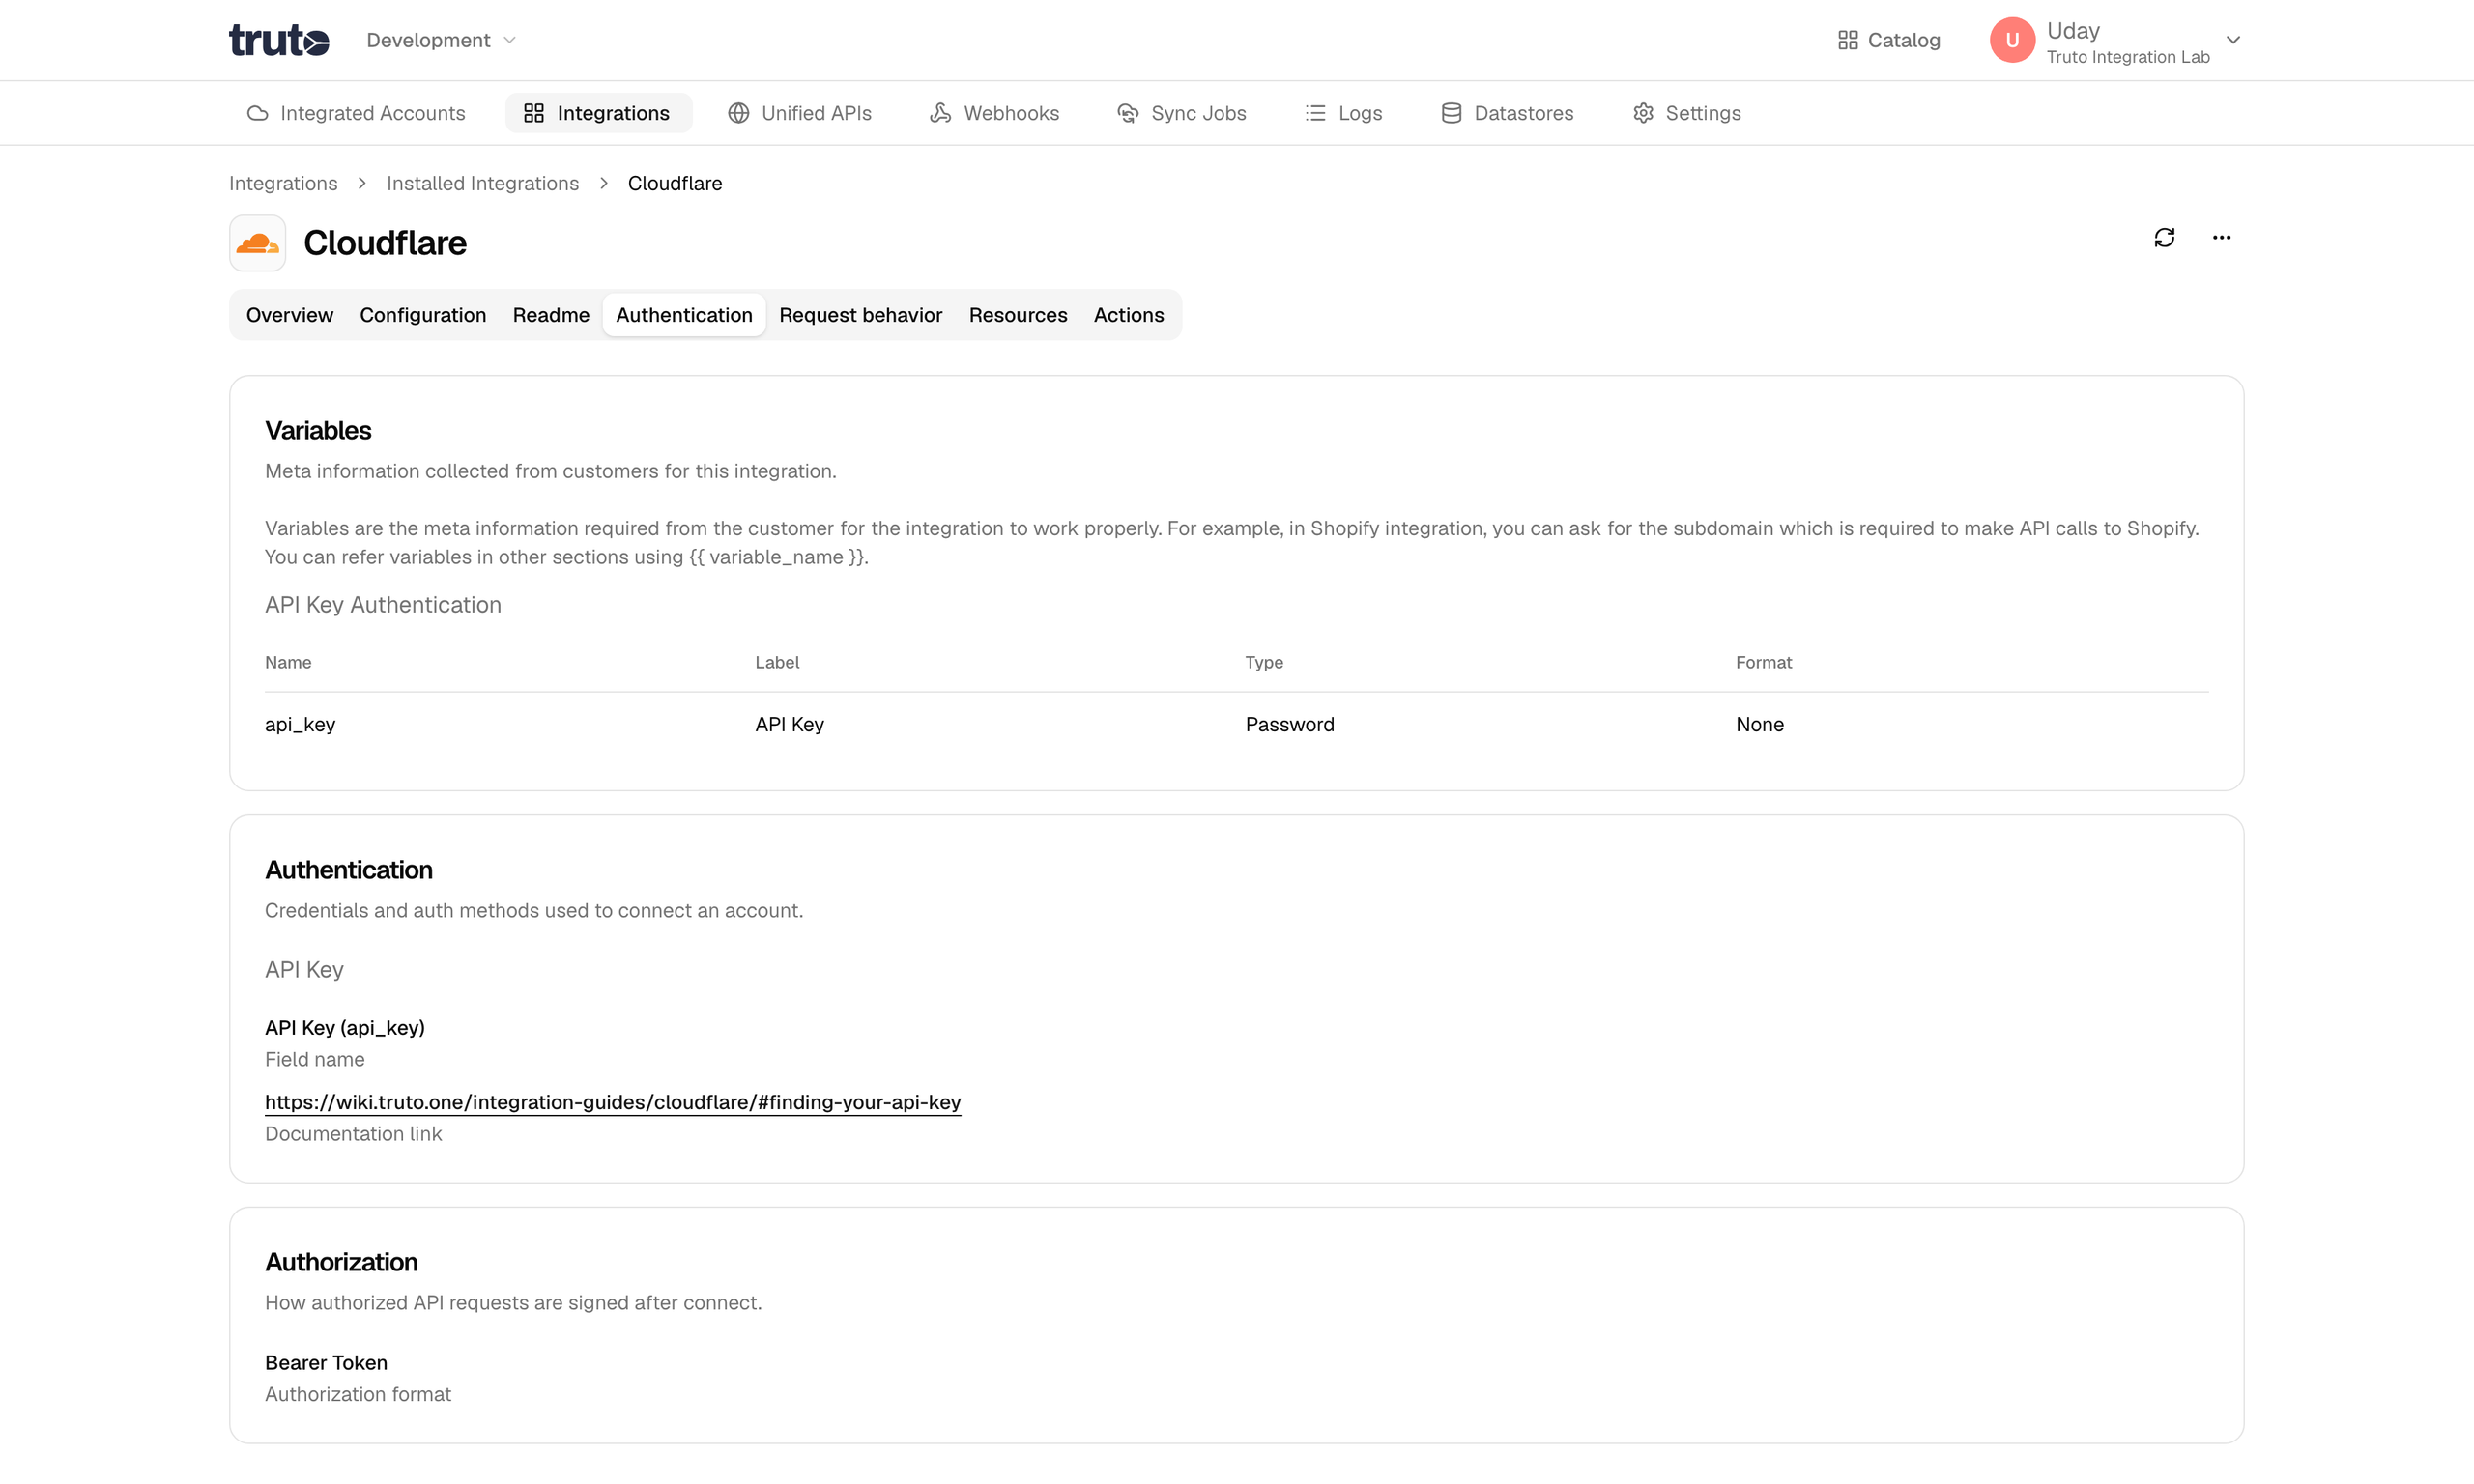The height and width of the screenshot is (1484, 2474).
Task: Click the Truto Integration Lab team name
Action: click(2128, 57)
